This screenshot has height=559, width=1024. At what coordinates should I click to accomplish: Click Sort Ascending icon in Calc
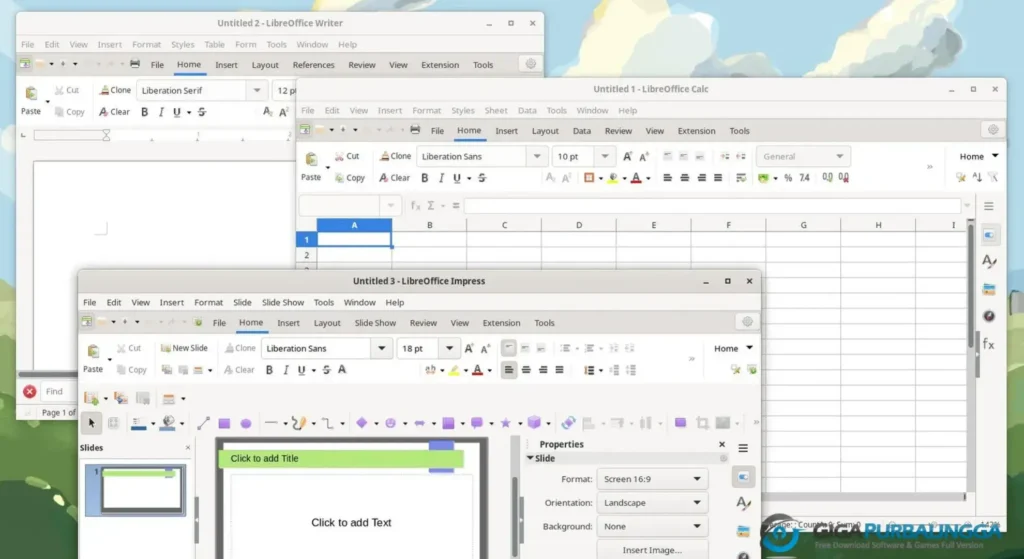point(977,178)
